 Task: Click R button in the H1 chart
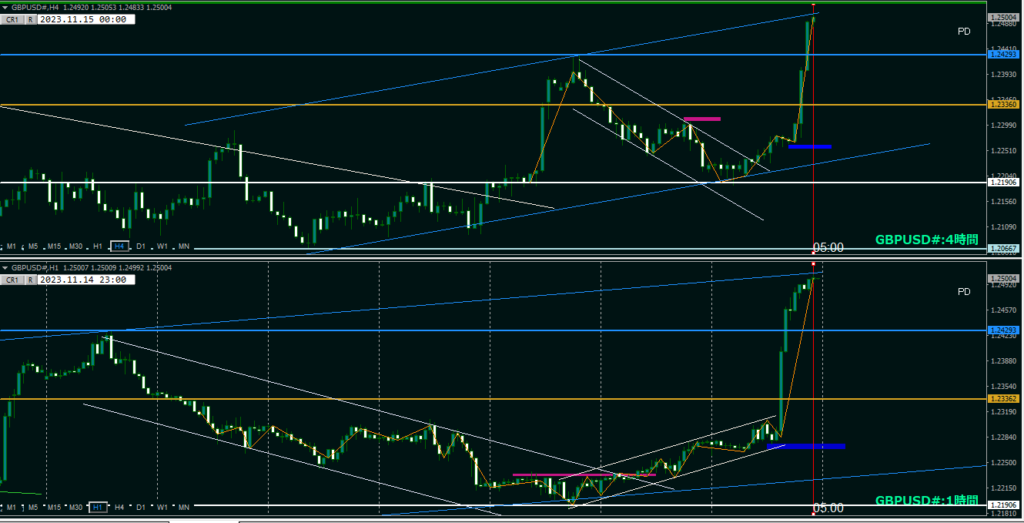tap(31, 279)
